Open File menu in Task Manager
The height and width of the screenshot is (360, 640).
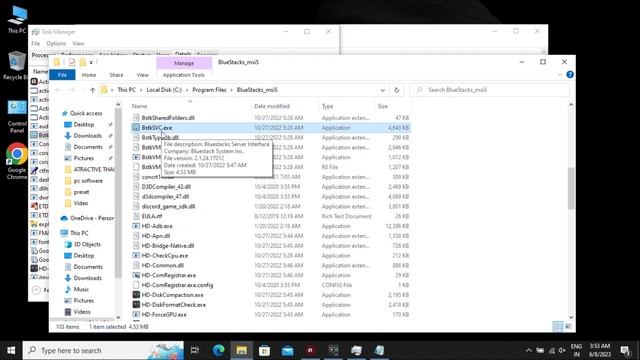36,43
